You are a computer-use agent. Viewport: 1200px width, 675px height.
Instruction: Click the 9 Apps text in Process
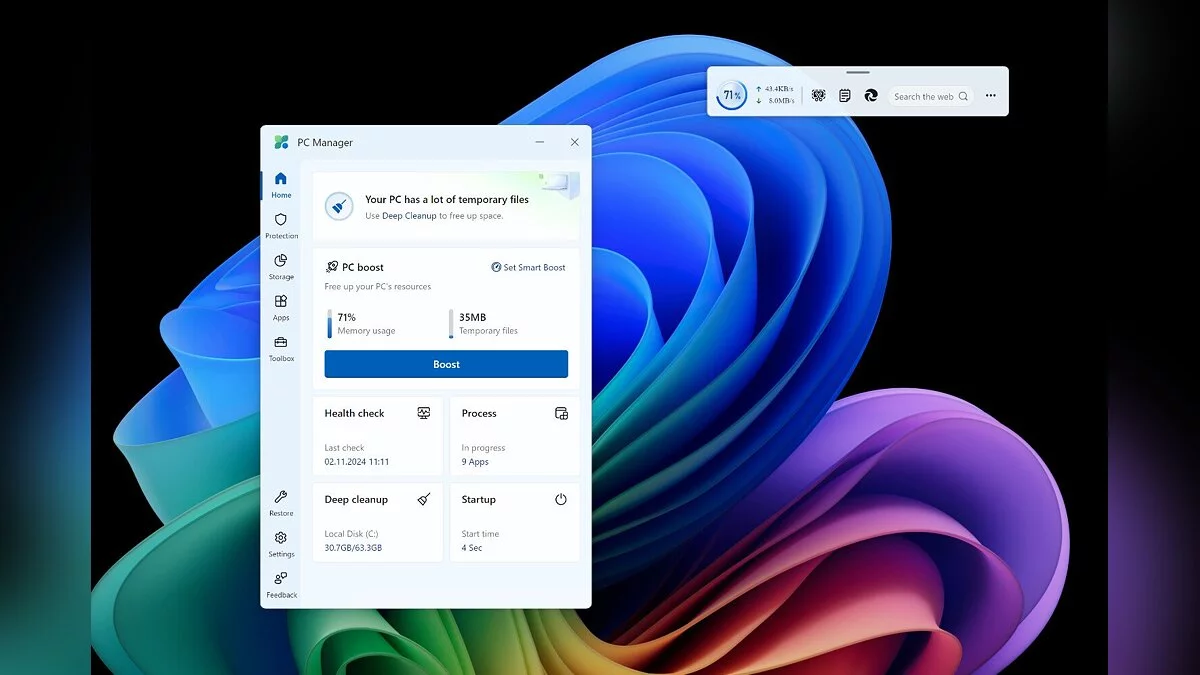pos(475,462)
